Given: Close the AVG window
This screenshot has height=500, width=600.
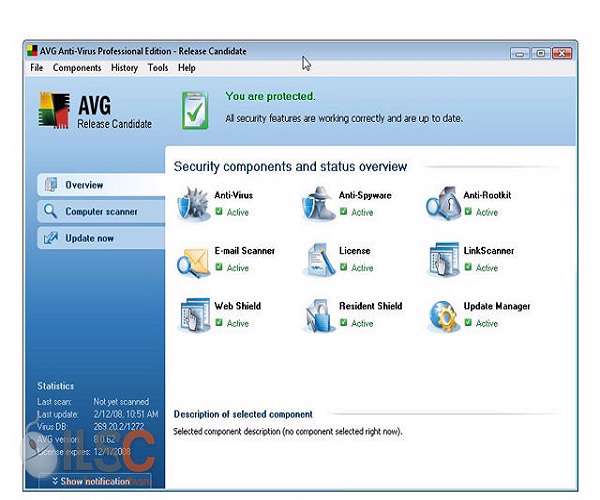Looking at the screenshot, I should coord(562,53).
